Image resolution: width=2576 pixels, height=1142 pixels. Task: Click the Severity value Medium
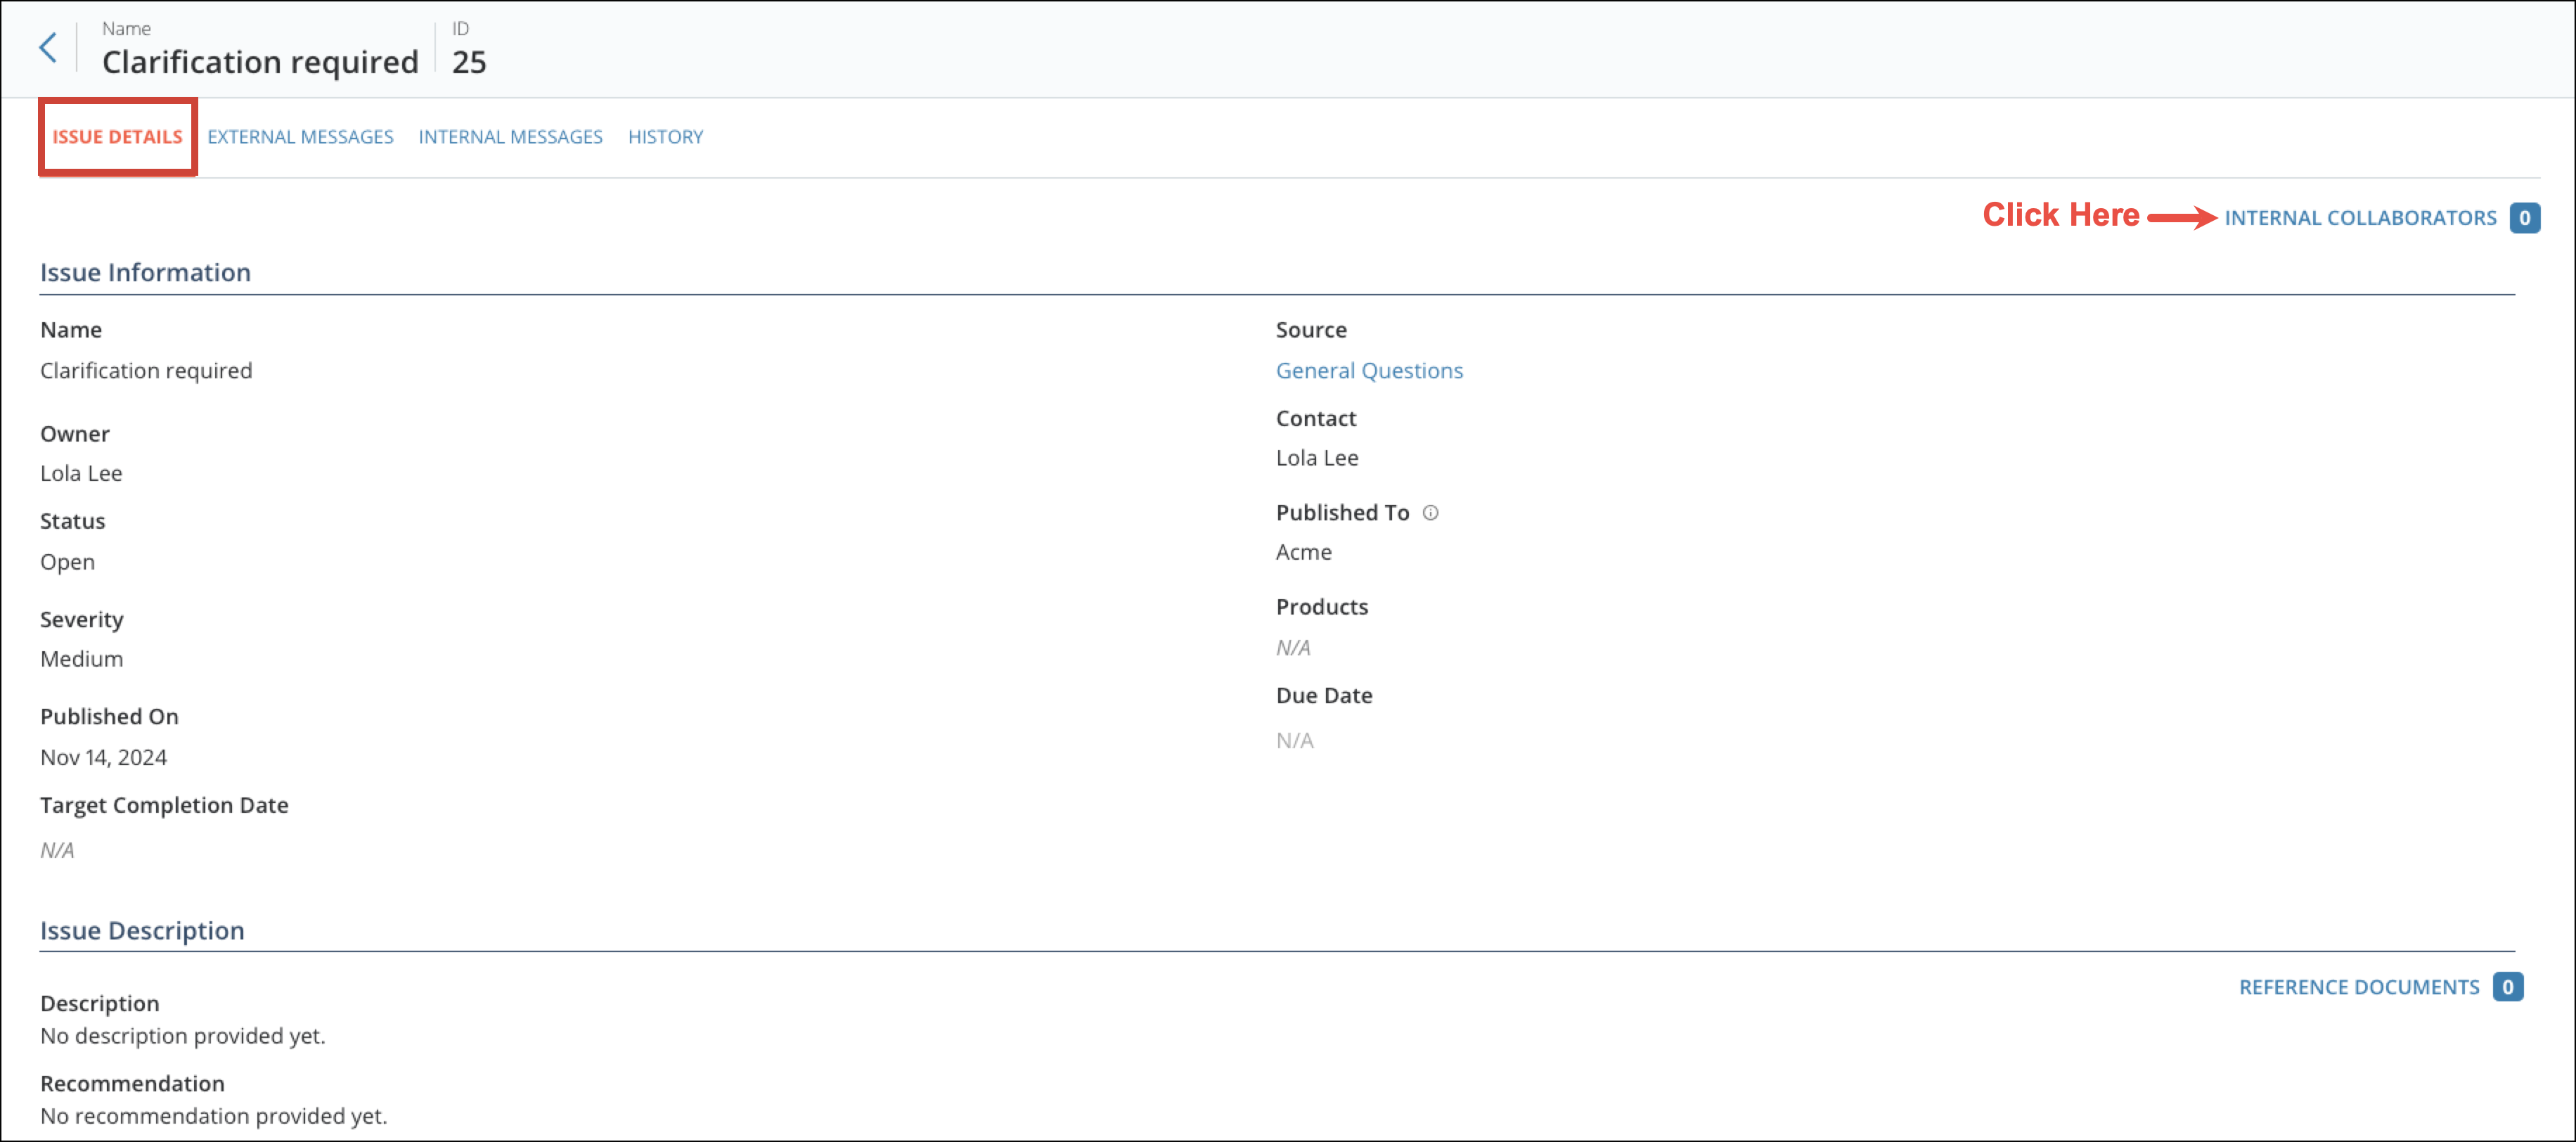(x=81, y=659)
